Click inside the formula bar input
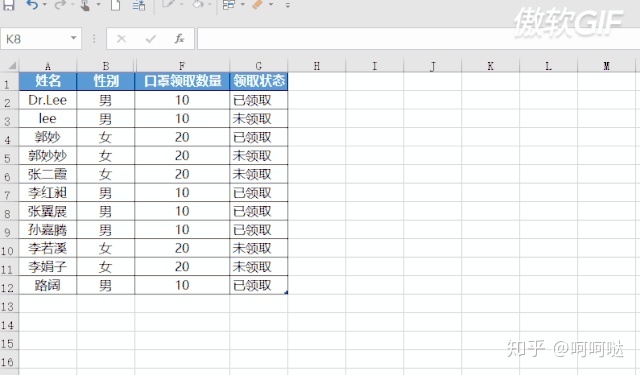Viewport: 640px width, 375px height. [418, 39]
